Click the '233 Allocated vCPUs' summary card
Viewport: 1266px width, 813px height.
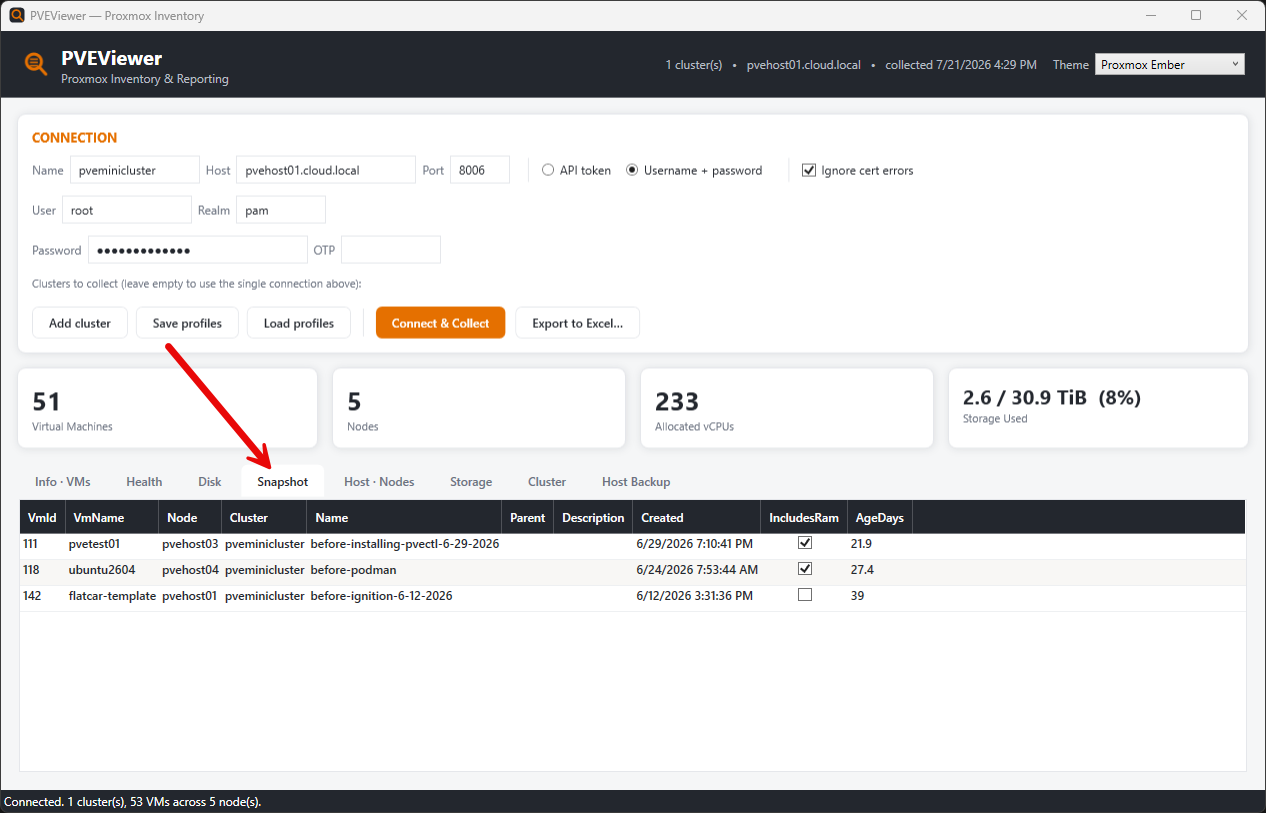787,408
